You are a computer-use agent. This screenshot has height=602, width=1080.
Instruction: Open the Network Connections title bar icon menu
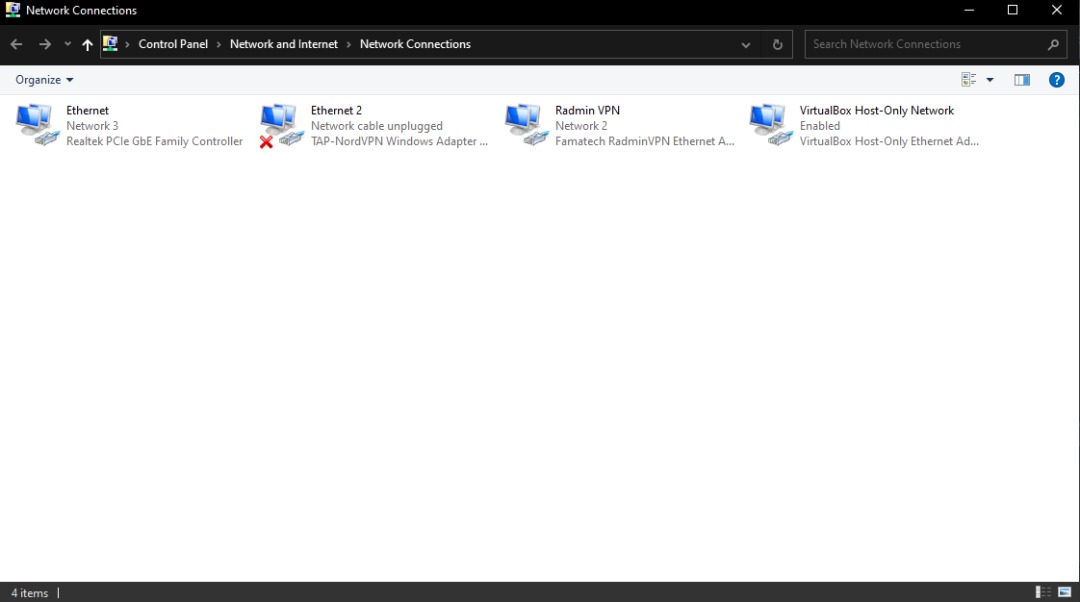click(x=12, y=10)
